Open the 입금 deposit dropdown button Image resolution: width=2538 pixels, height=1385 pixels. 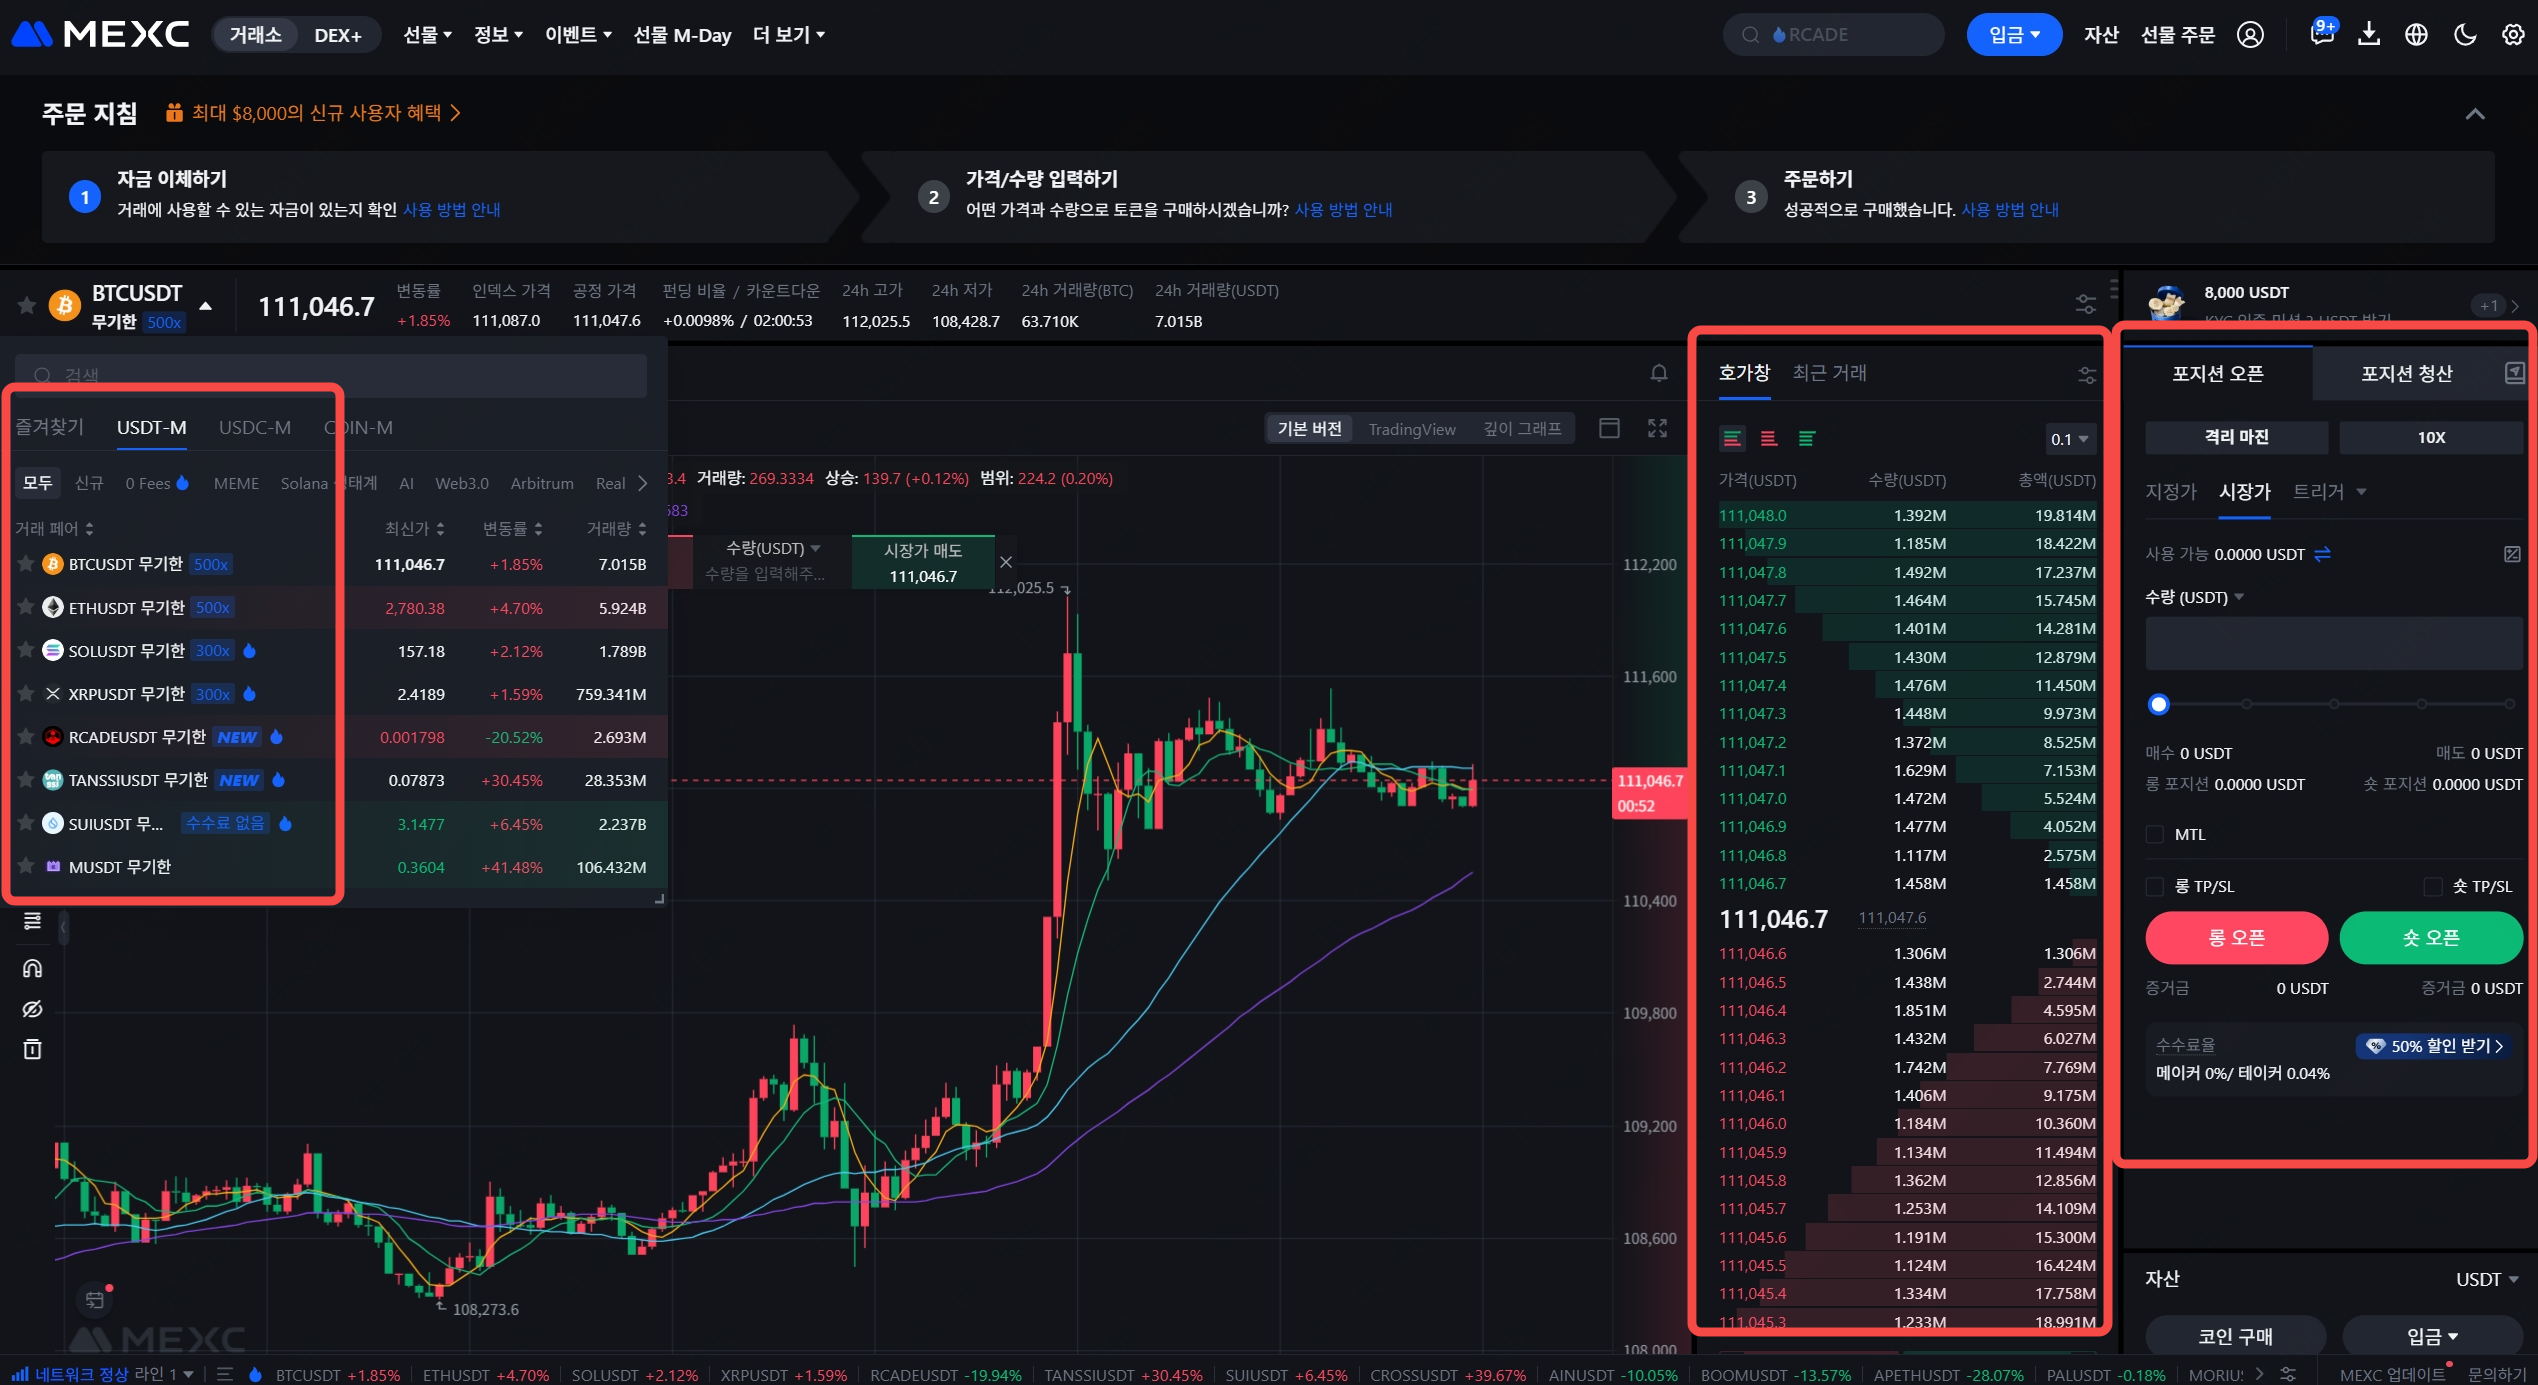click(x=2014, y=35)
